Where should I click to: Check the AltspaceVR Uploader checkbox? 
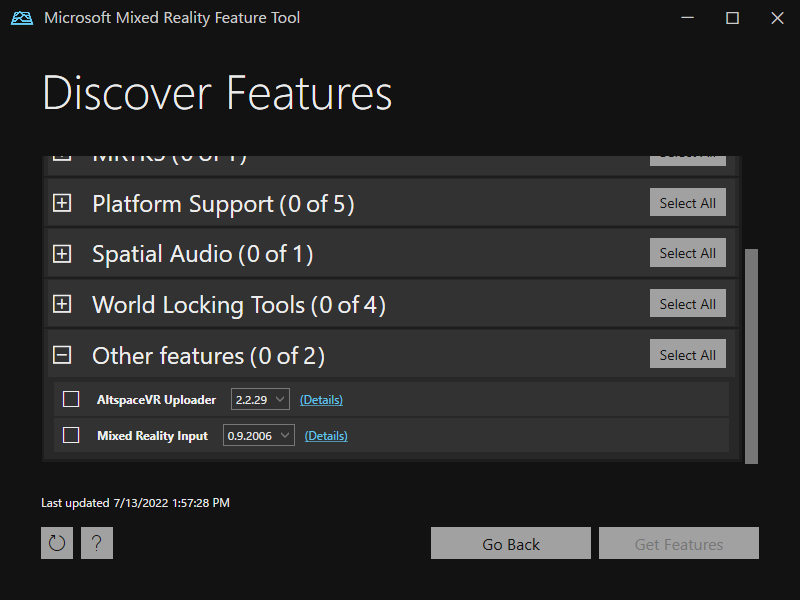[x=71, y=399]
